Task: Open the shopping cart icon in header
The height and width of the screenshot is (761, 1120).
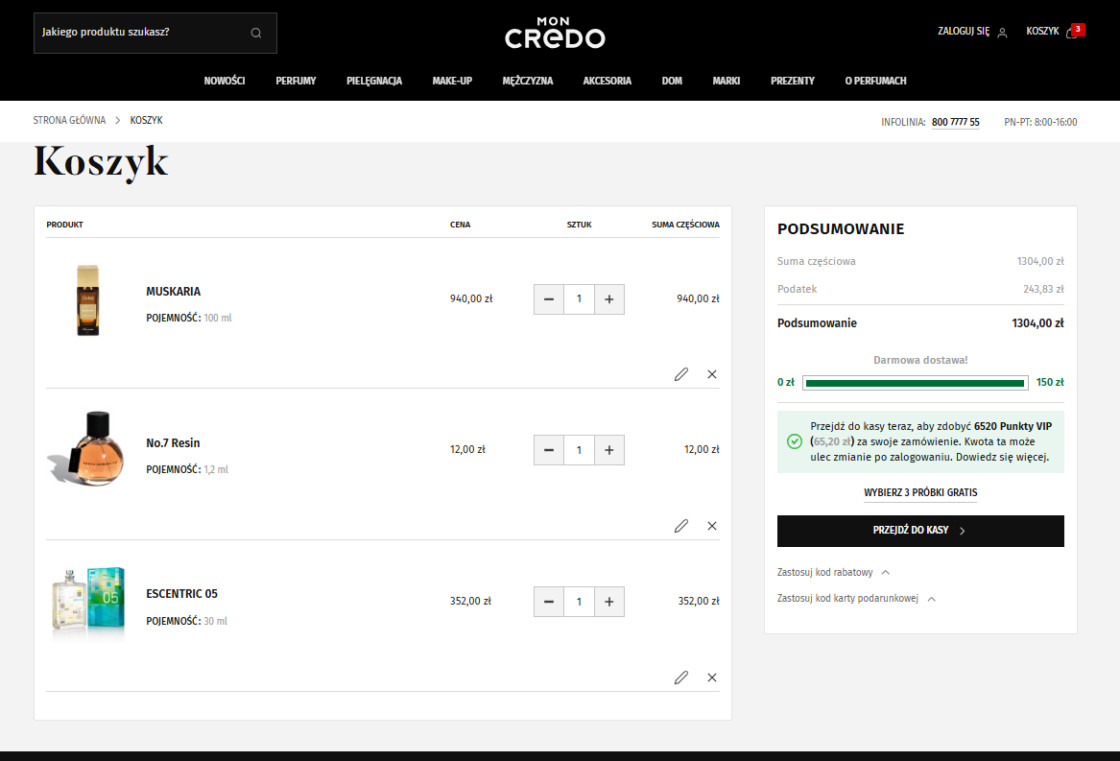Action: (x=1071, y=32)
